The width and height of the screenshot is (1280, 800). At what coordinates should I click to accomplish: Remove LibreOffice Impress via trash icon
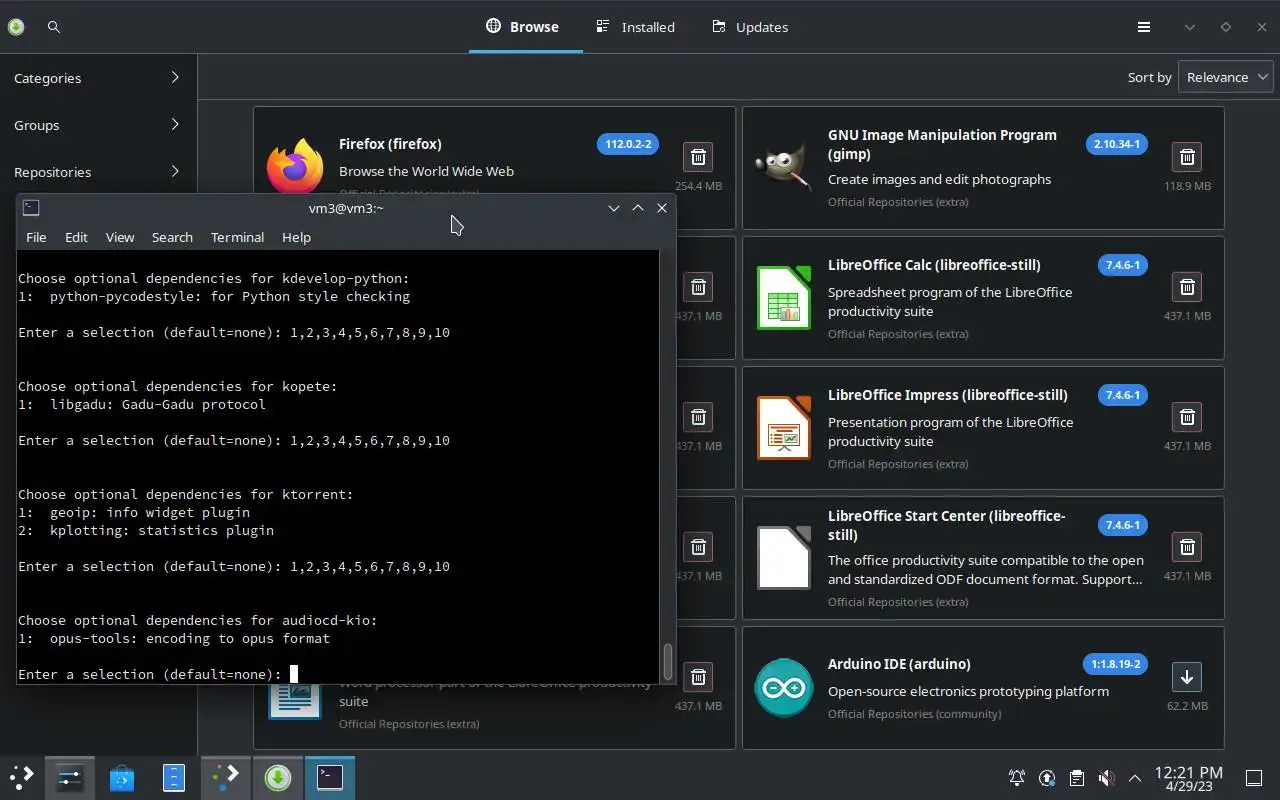(x=1187, y=417)
